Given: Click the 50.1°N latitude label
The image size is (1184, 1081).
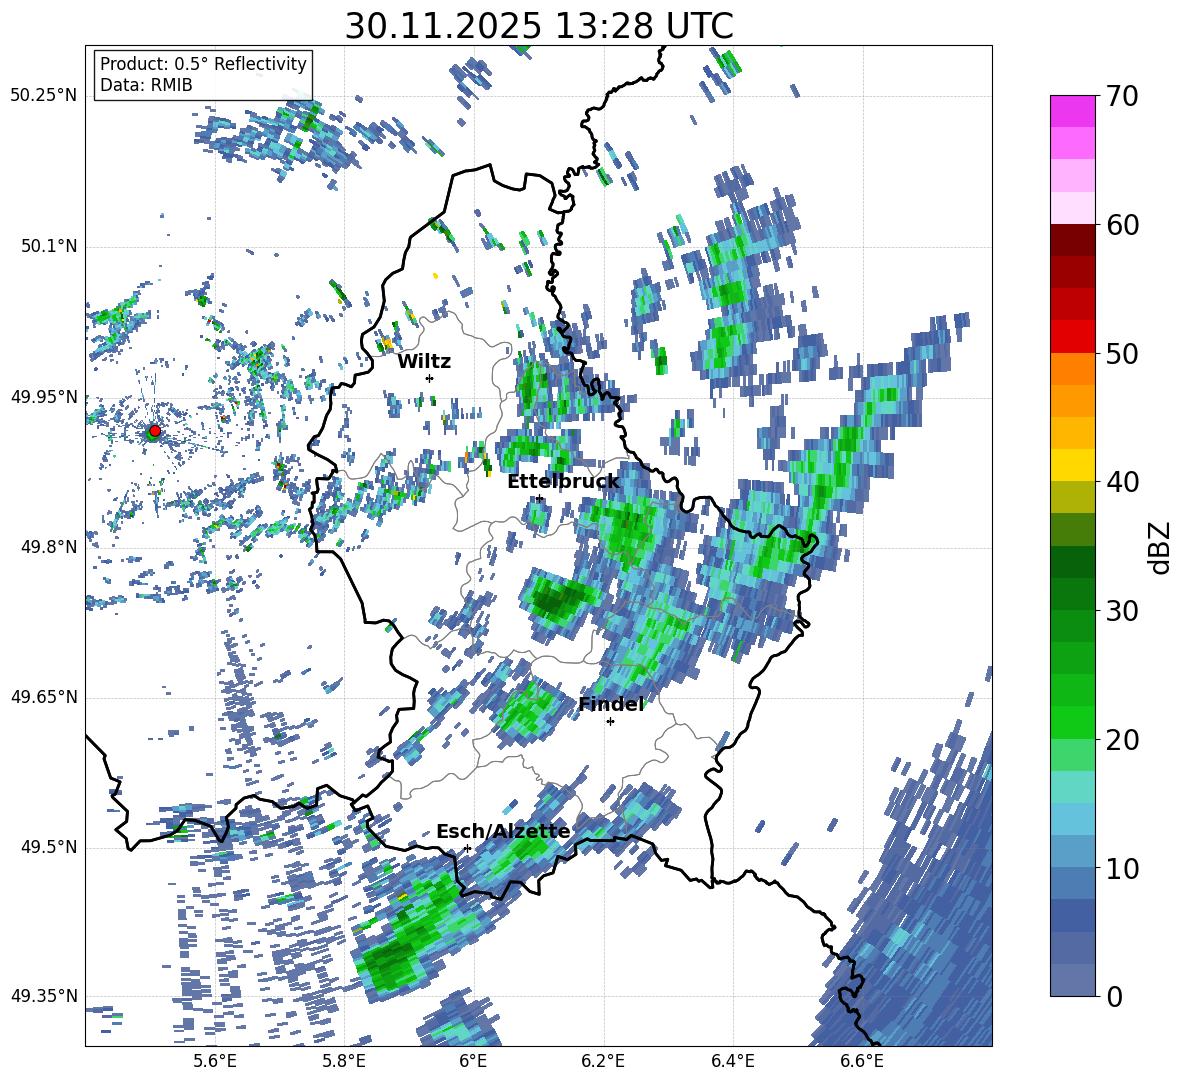Looking at the screenshot, I should (48, 246).
